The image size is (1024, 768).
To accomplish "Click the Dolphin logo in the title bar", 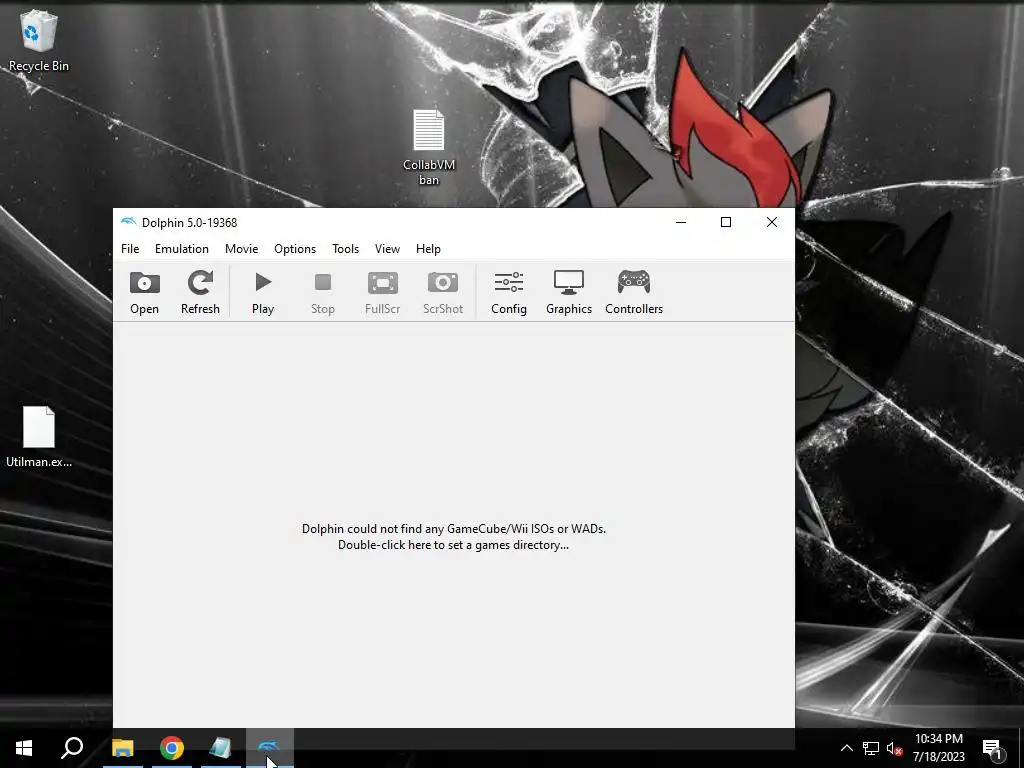I will (x=129, y=222).
